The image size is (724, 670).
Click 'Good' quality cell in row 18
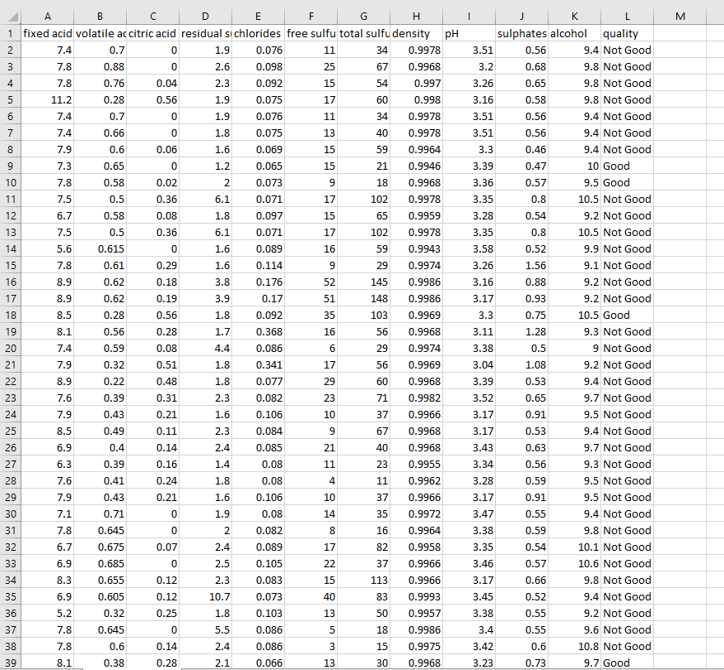627,315
